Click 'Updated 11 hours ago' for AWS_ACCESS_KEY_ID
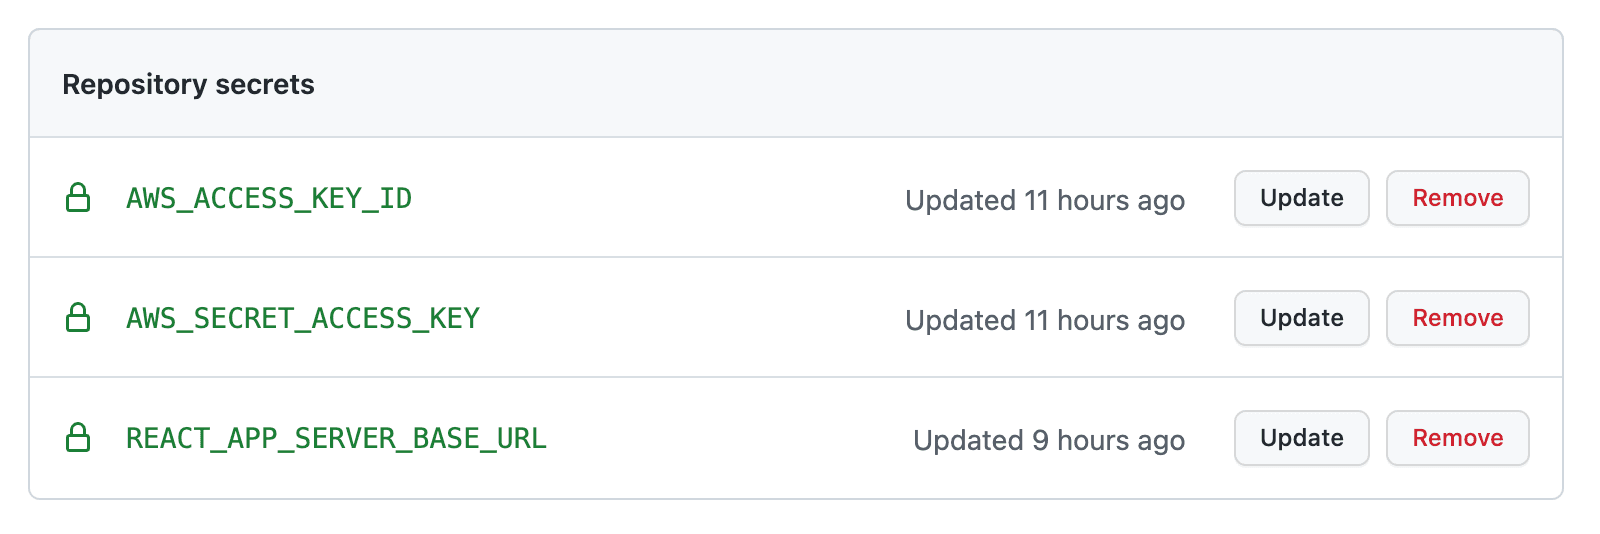The width and height of the screenshot is (1600, 534). (x=1045, y=200)
